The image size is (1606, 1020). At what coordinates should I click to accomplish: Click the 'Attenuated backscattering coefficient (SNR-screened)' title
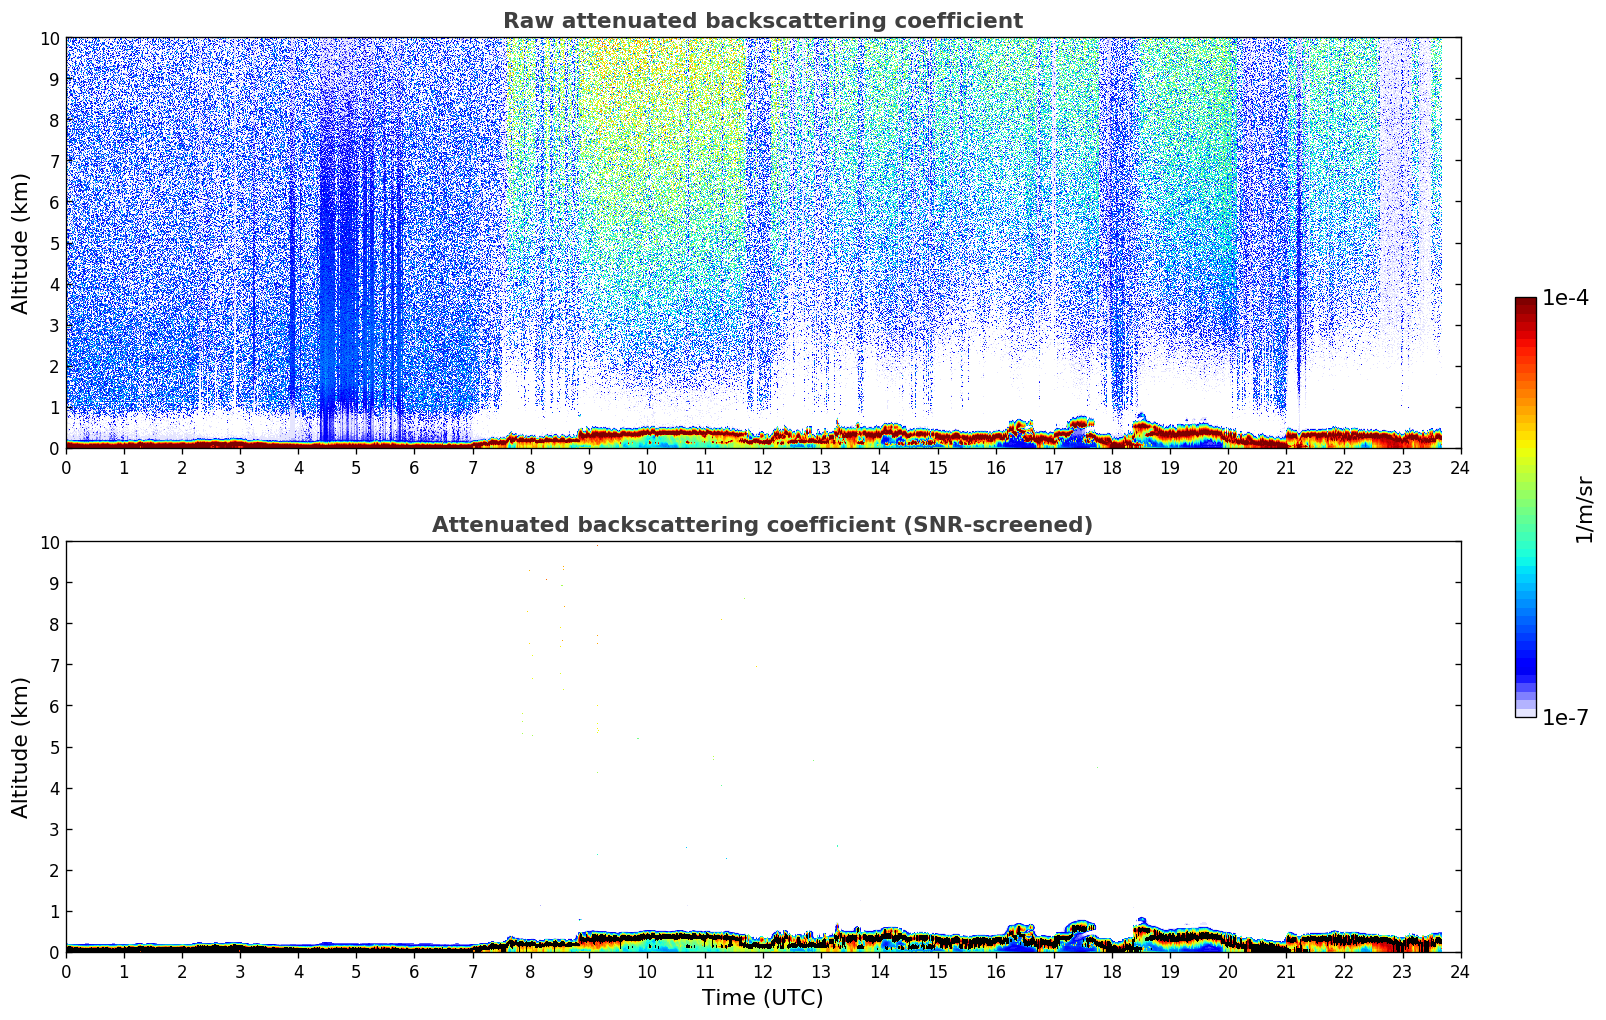click(763, 525)
